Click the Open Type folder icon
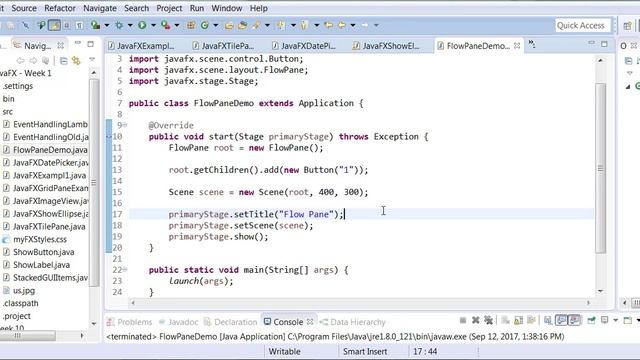 [229, 25]
